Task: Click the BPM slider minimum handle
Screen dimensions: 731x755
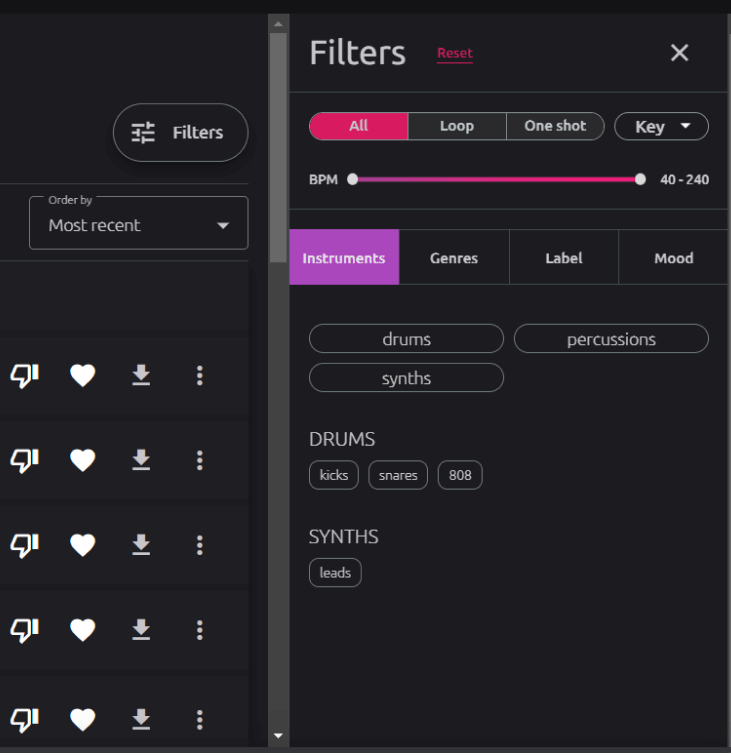Action: tap(352, 179)
